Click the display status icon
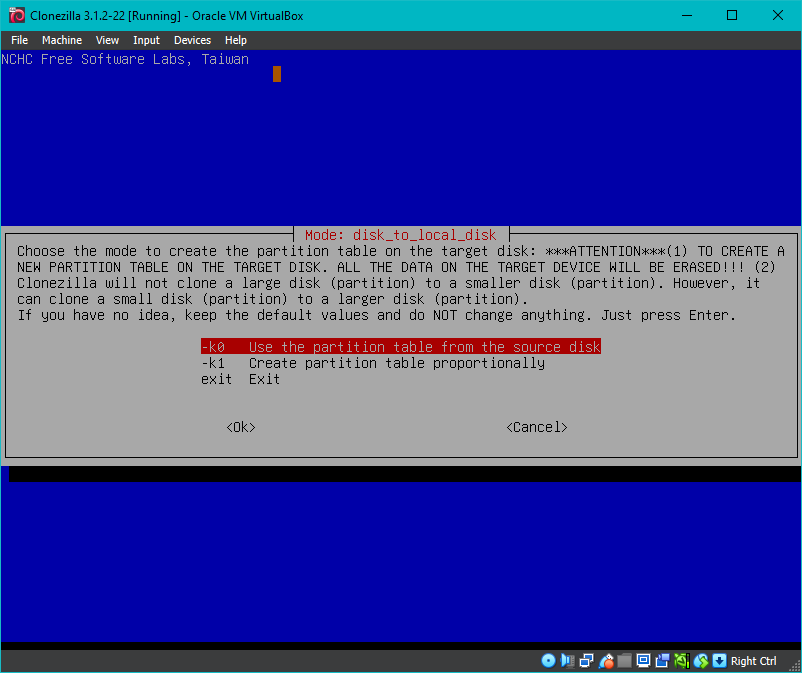 (644, 661)
